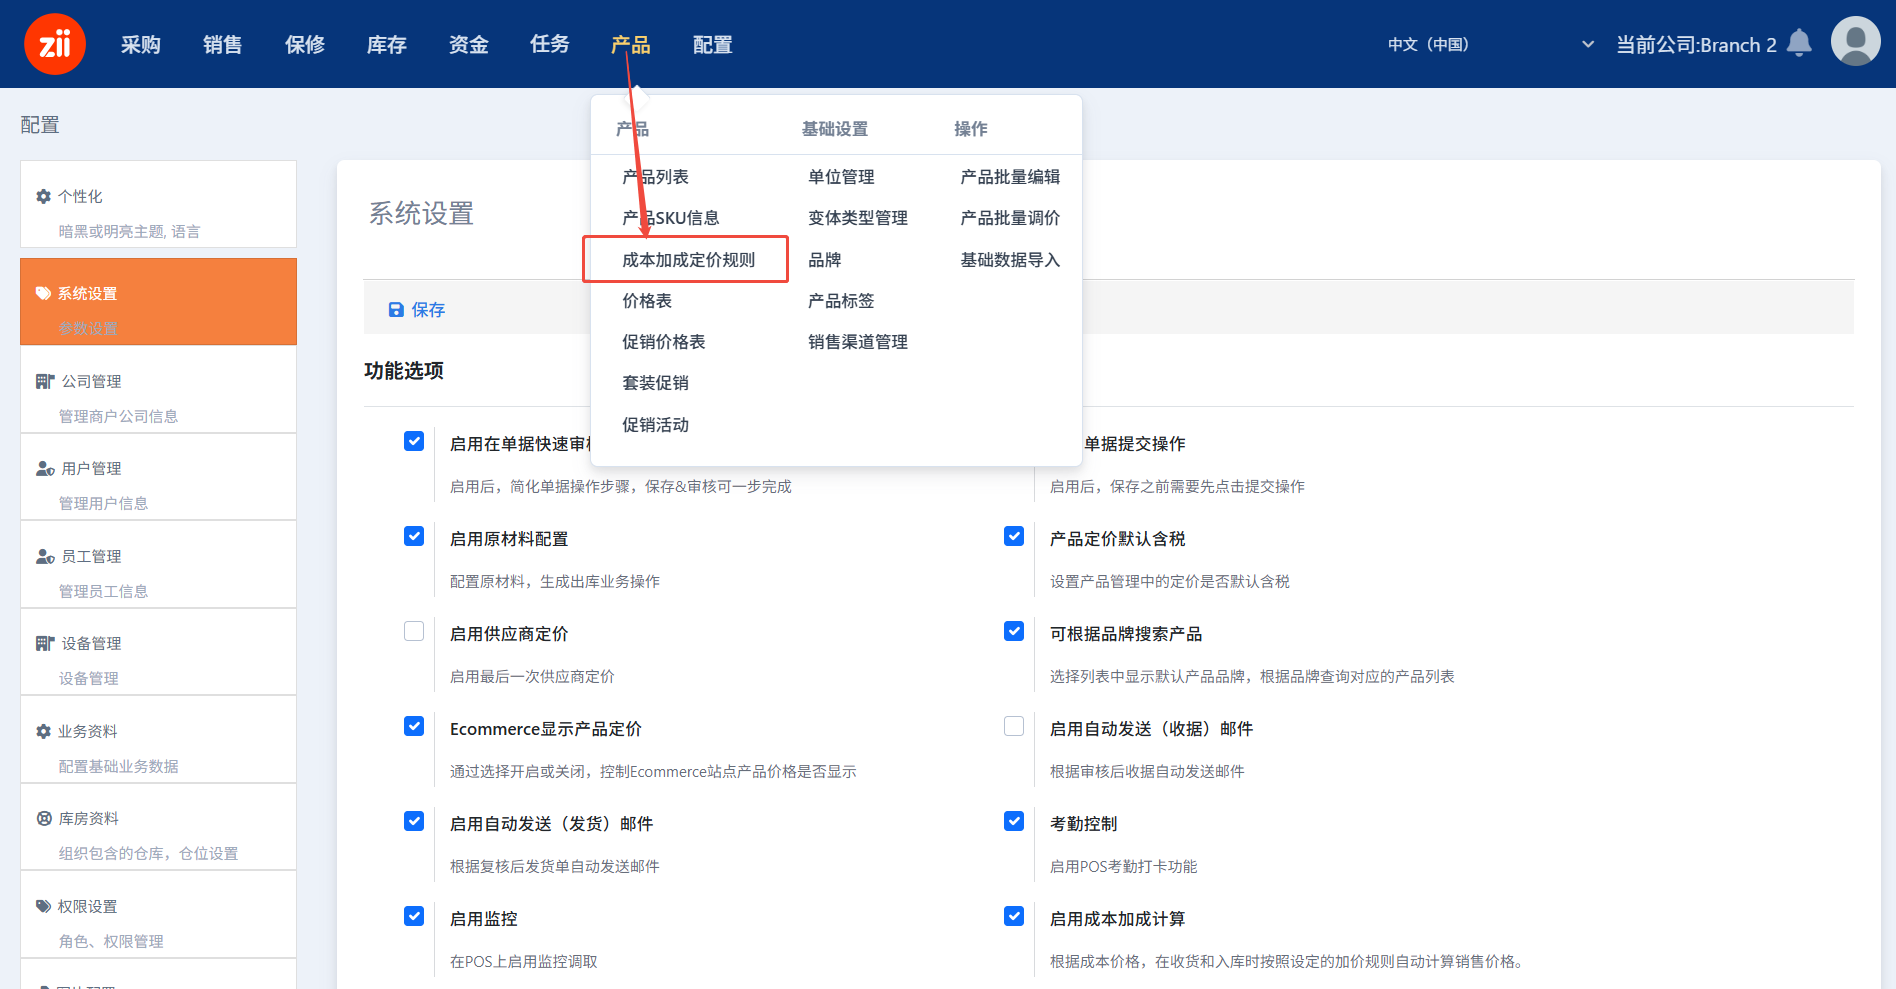This screenshot has width=1896, height=989.
Task: Open 员工管理 sidebar section
Action: pyautogui.click(x=91, y=557)
